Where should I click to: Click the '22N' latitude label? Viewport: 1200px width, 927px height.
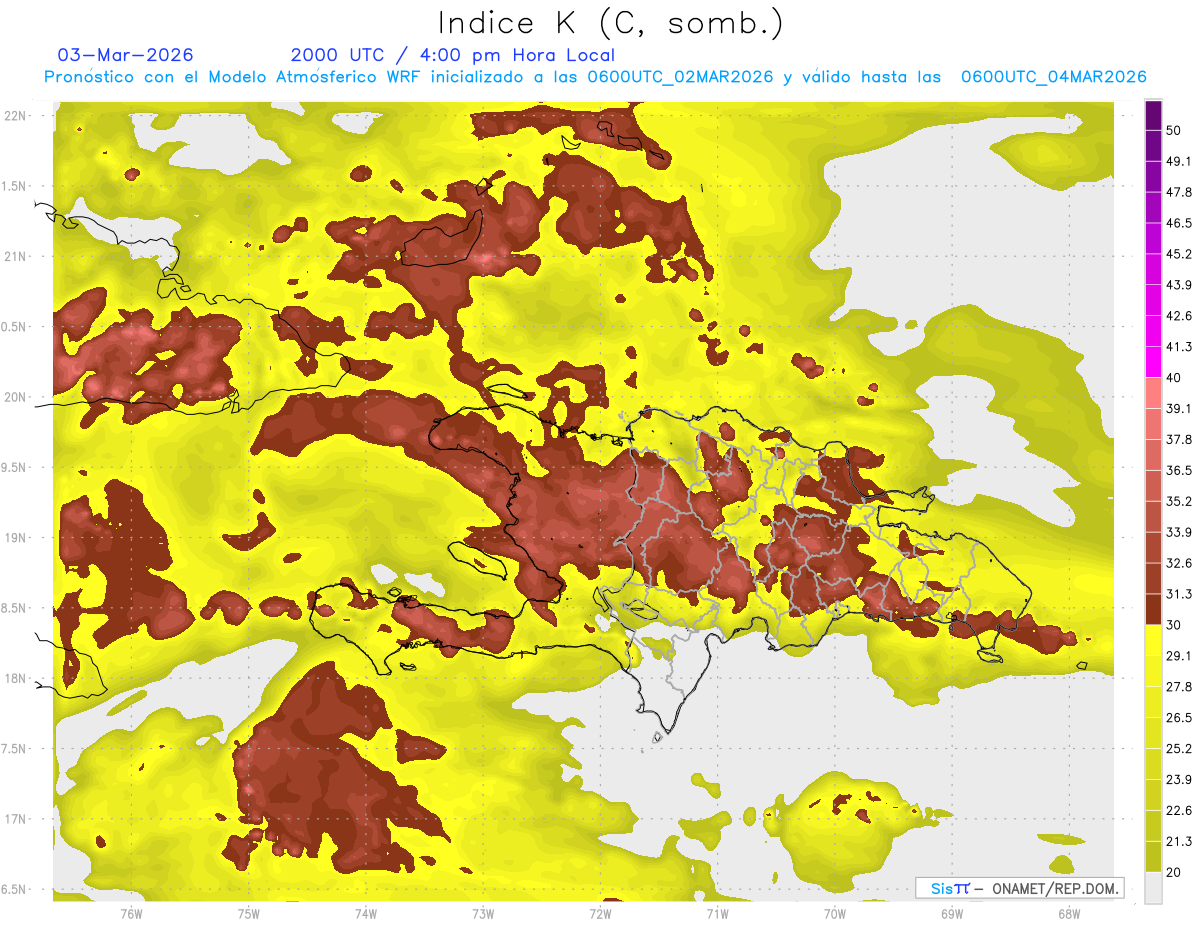(x=15, y=115)
